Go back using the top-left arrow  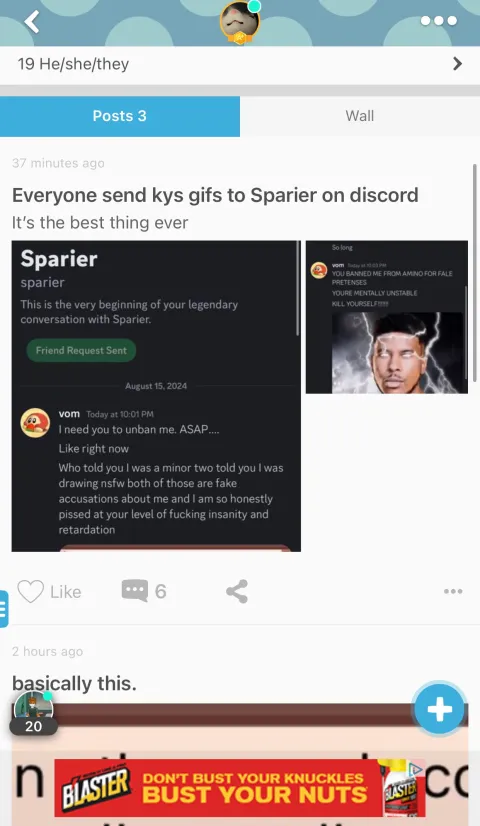[32, 22]
